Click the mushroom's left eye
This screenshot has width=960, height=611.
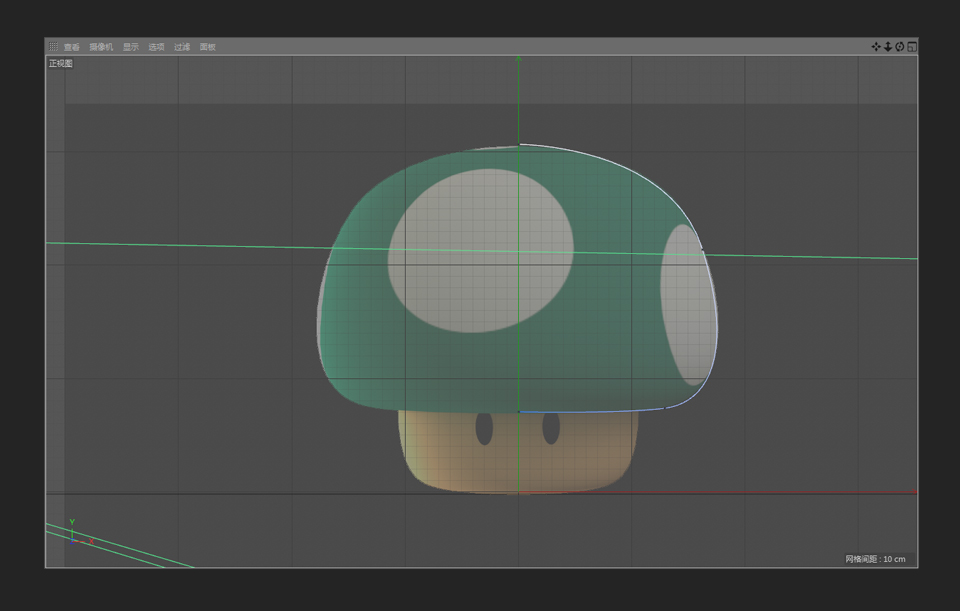[484, 428]
